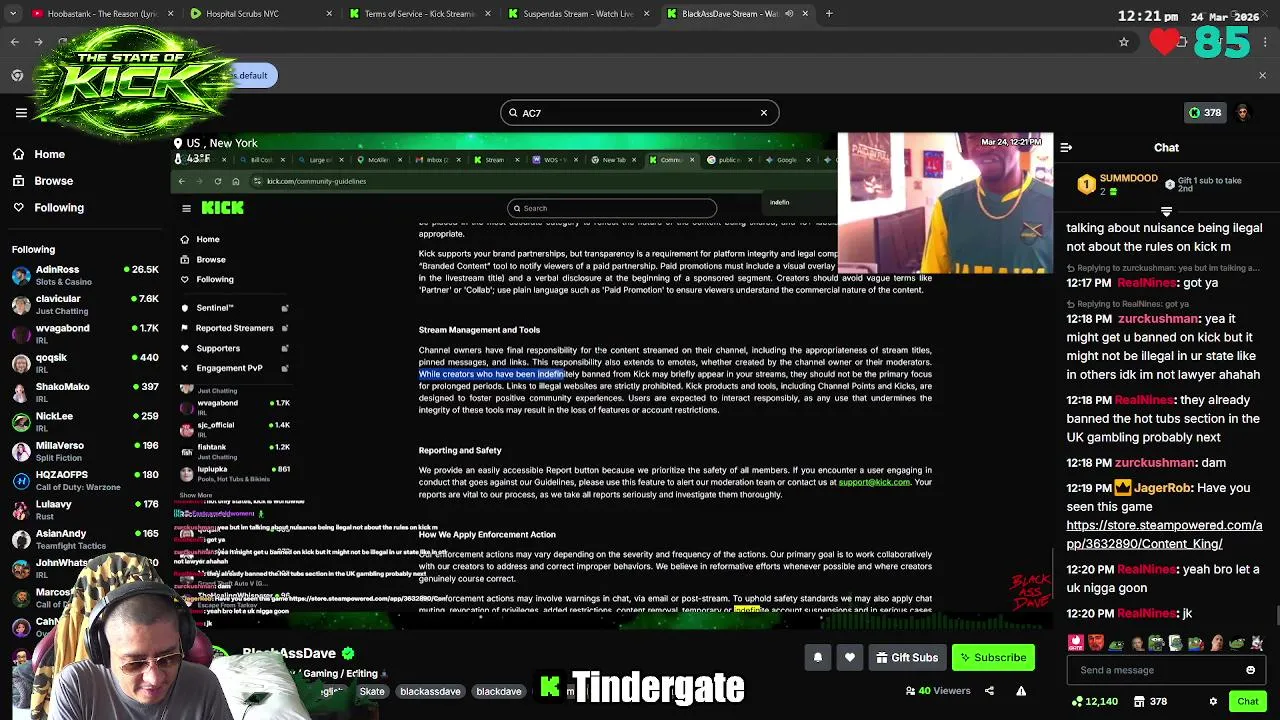
Task: Click the blackdave stream tag
Action: coord(498,691)
